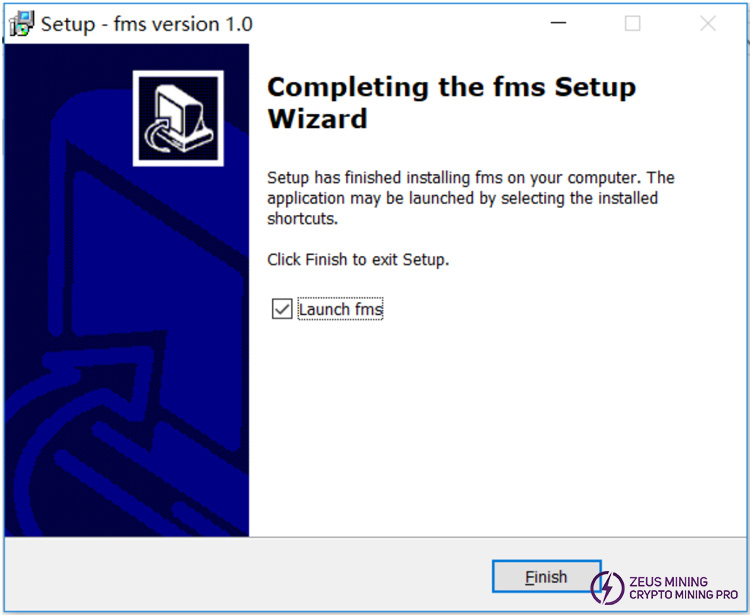Click the 'CRYPTO MINING PRO' watermark text
750x615 pixels.
coord(684,594)
